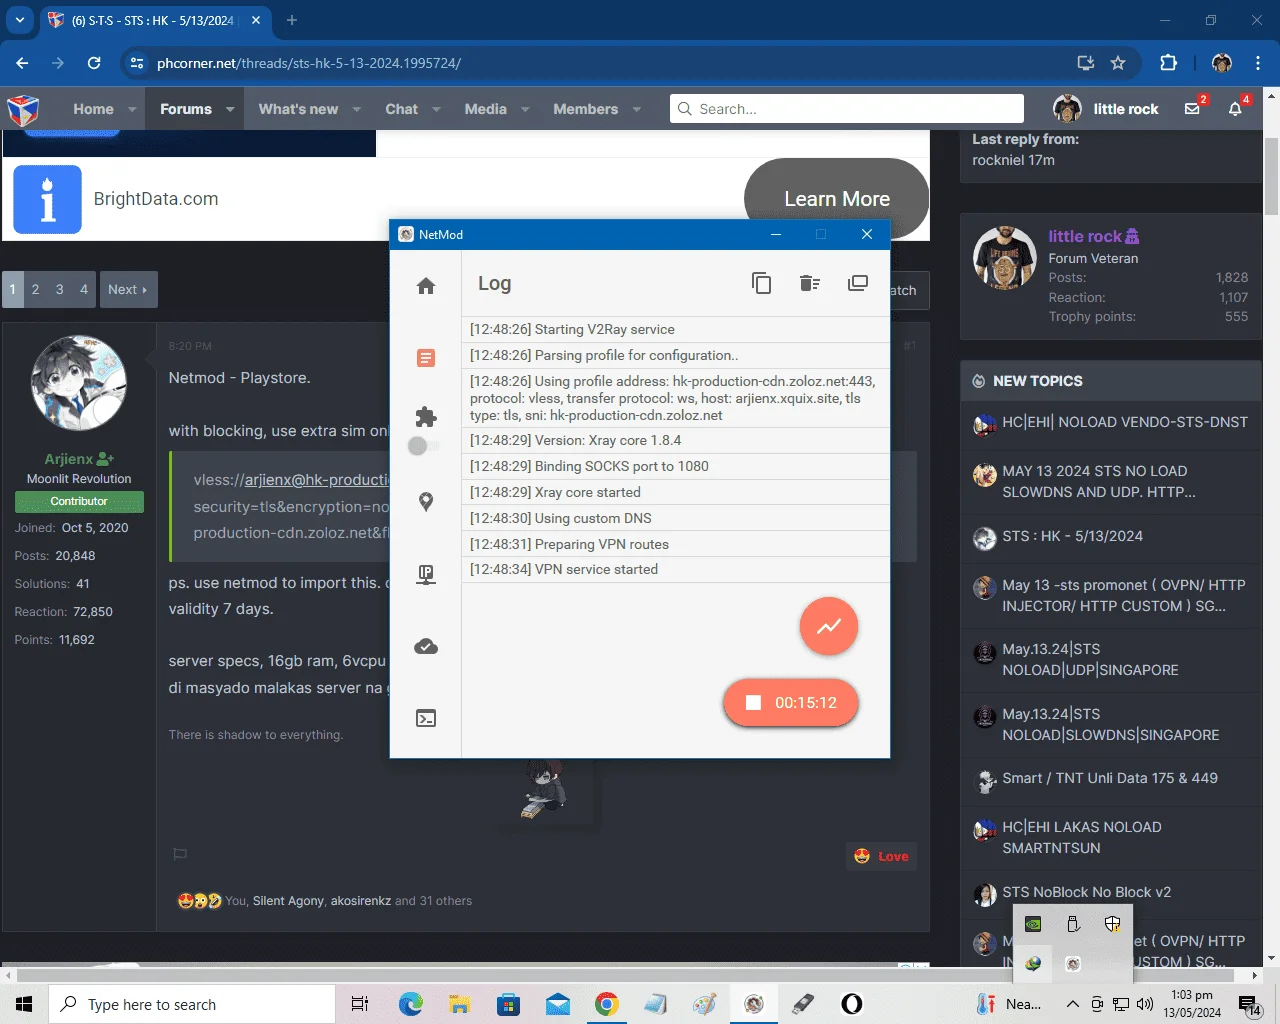Screen dimensions: 1280x1024
Task: Open Arjienx's profile name link
Action: [69, 459]
